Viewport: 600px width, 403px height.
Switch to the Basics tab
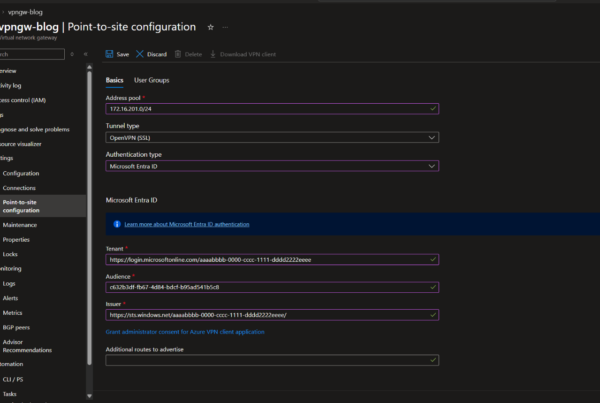coord(114,80)
